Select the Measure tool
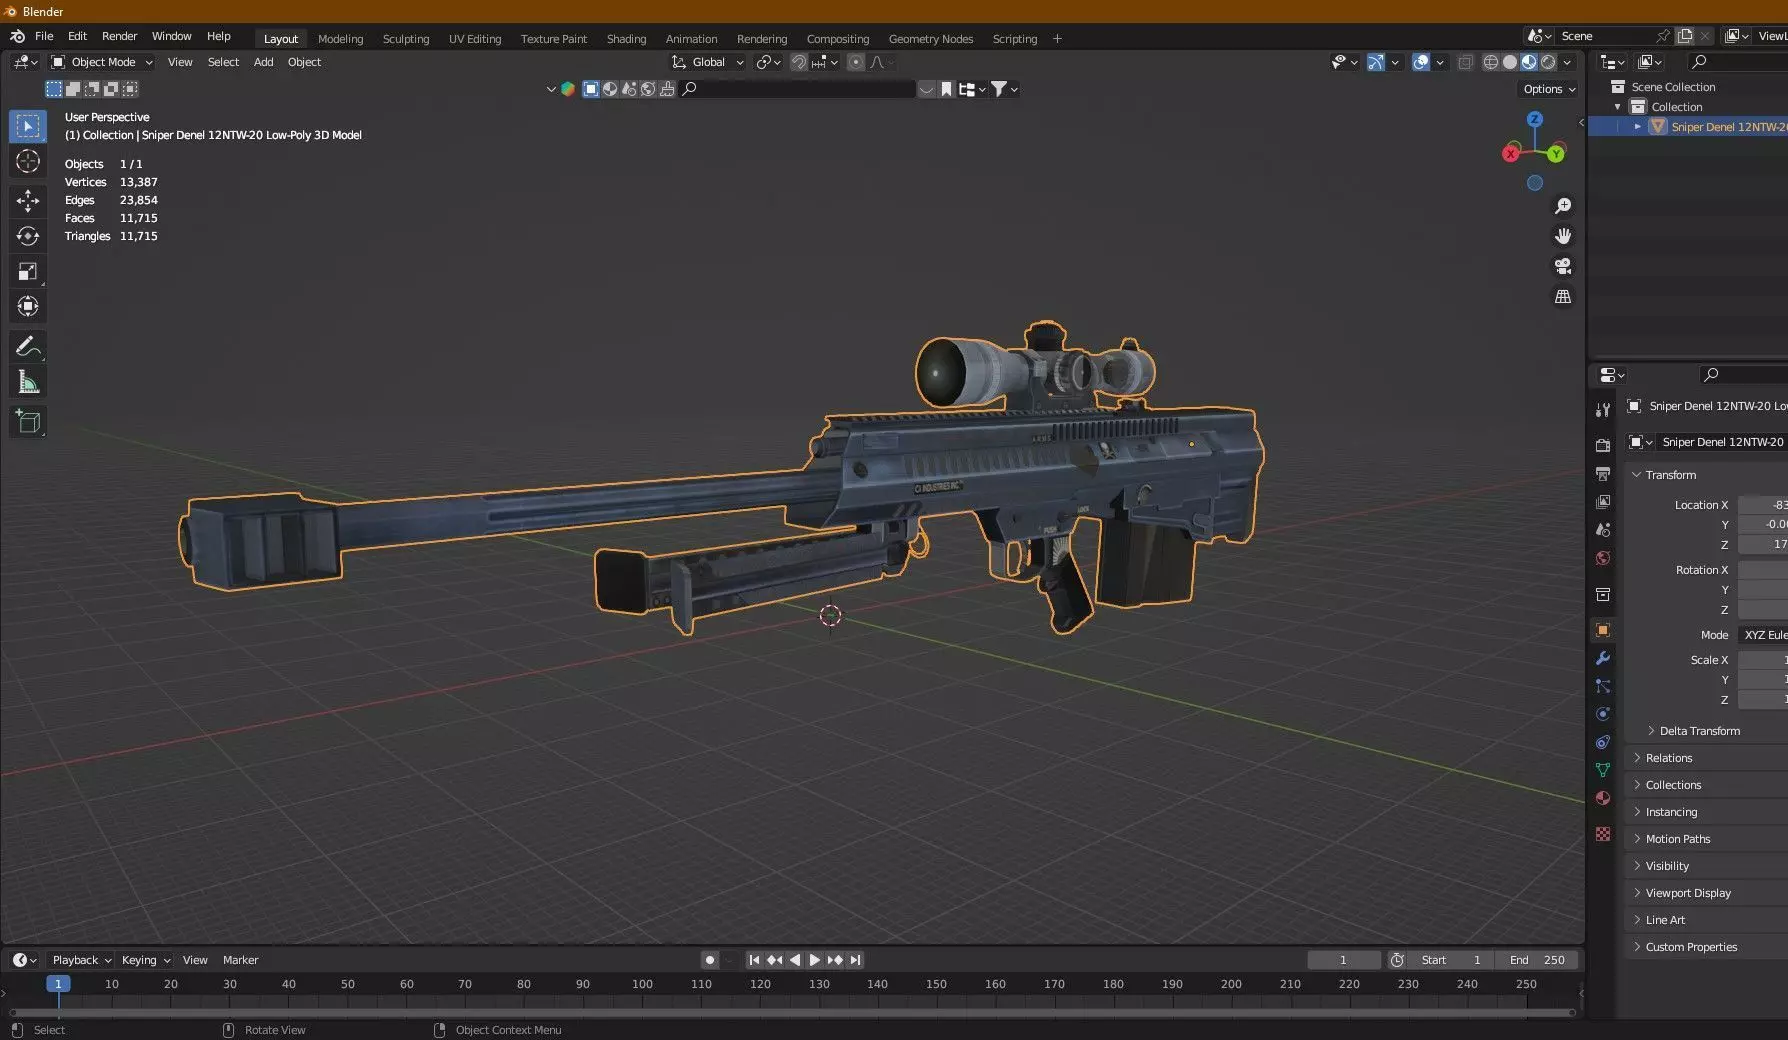1788x1040 pixels. [28, 382]
